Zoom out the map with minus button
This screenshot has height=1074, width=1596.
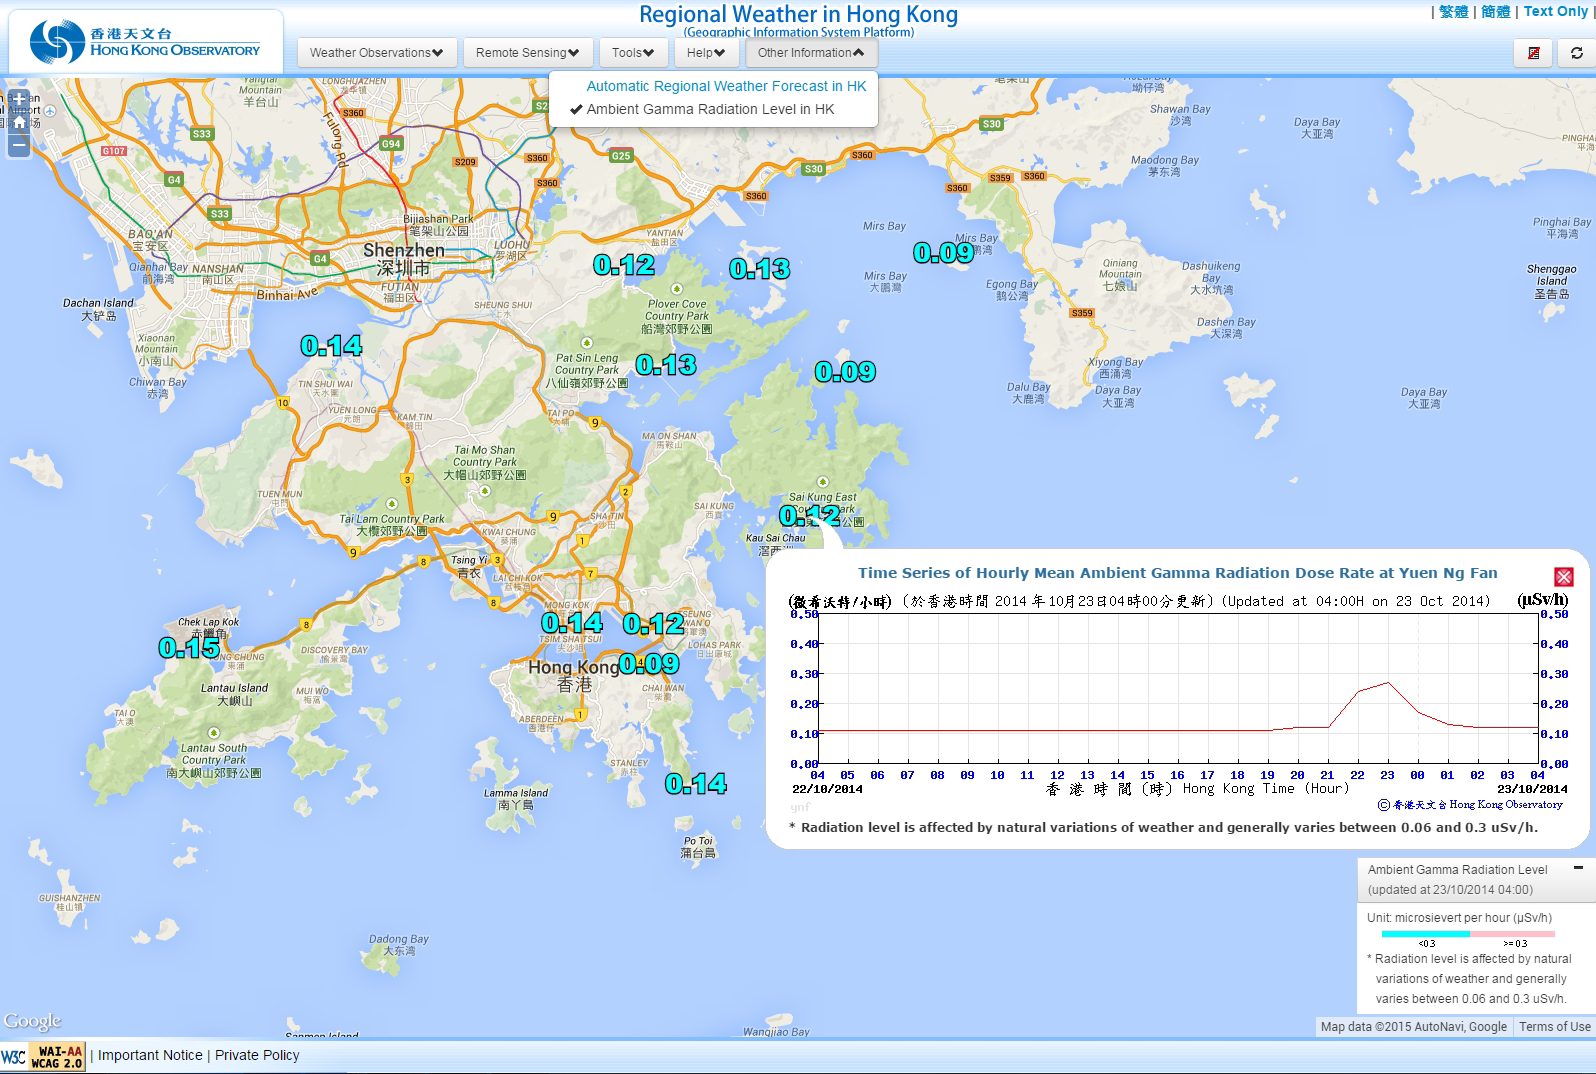tap(19, 145)
